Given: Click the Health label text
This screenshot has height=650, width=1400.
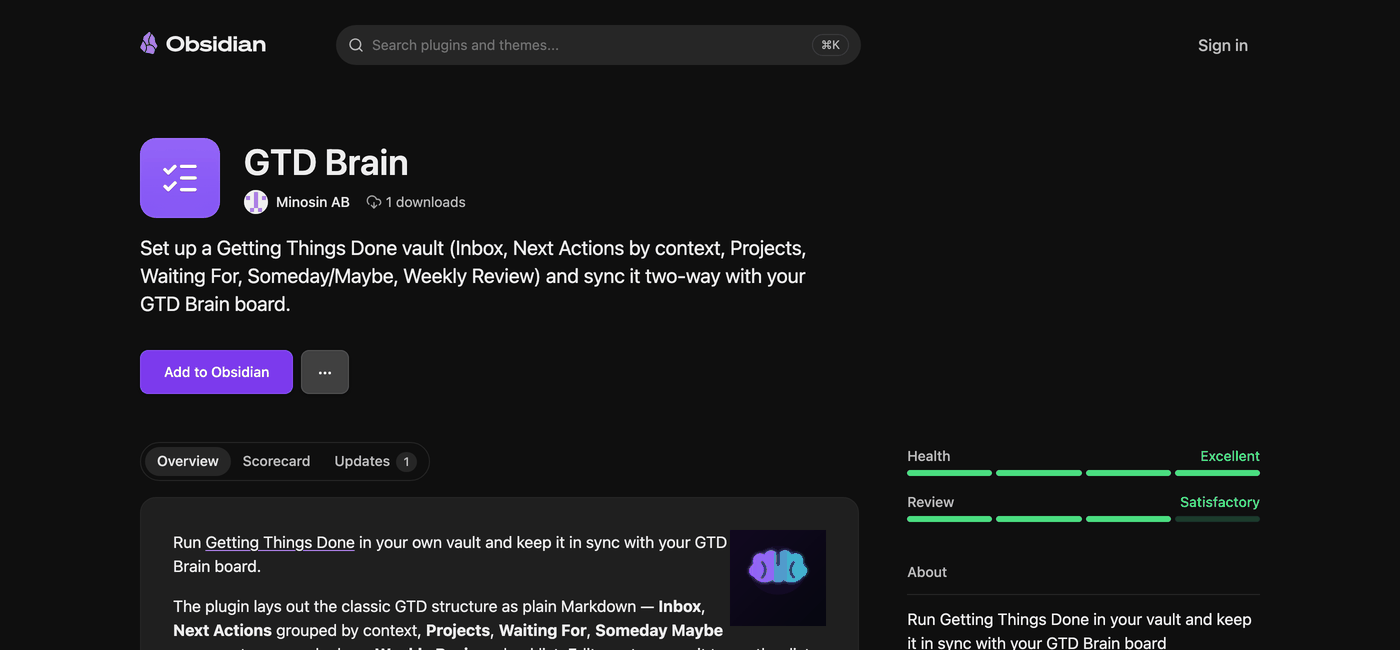Looking at the screenshot, I should [x=929, y=456].
